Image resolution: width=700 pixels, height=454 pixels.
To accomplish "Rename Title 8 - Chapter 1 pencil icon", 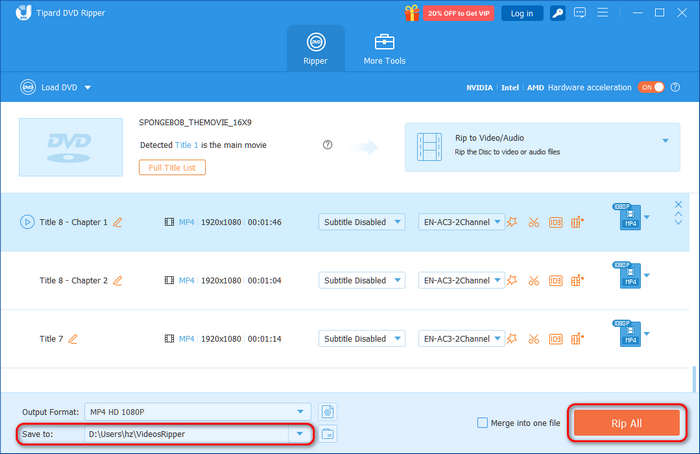I will click(117, 222).
